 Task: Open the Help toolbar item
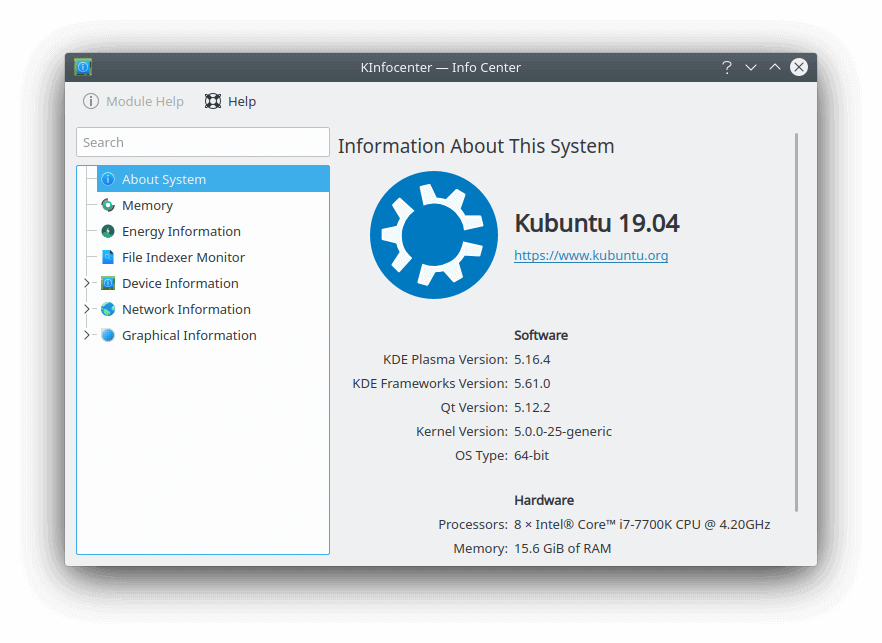click(x=230, y=101)
